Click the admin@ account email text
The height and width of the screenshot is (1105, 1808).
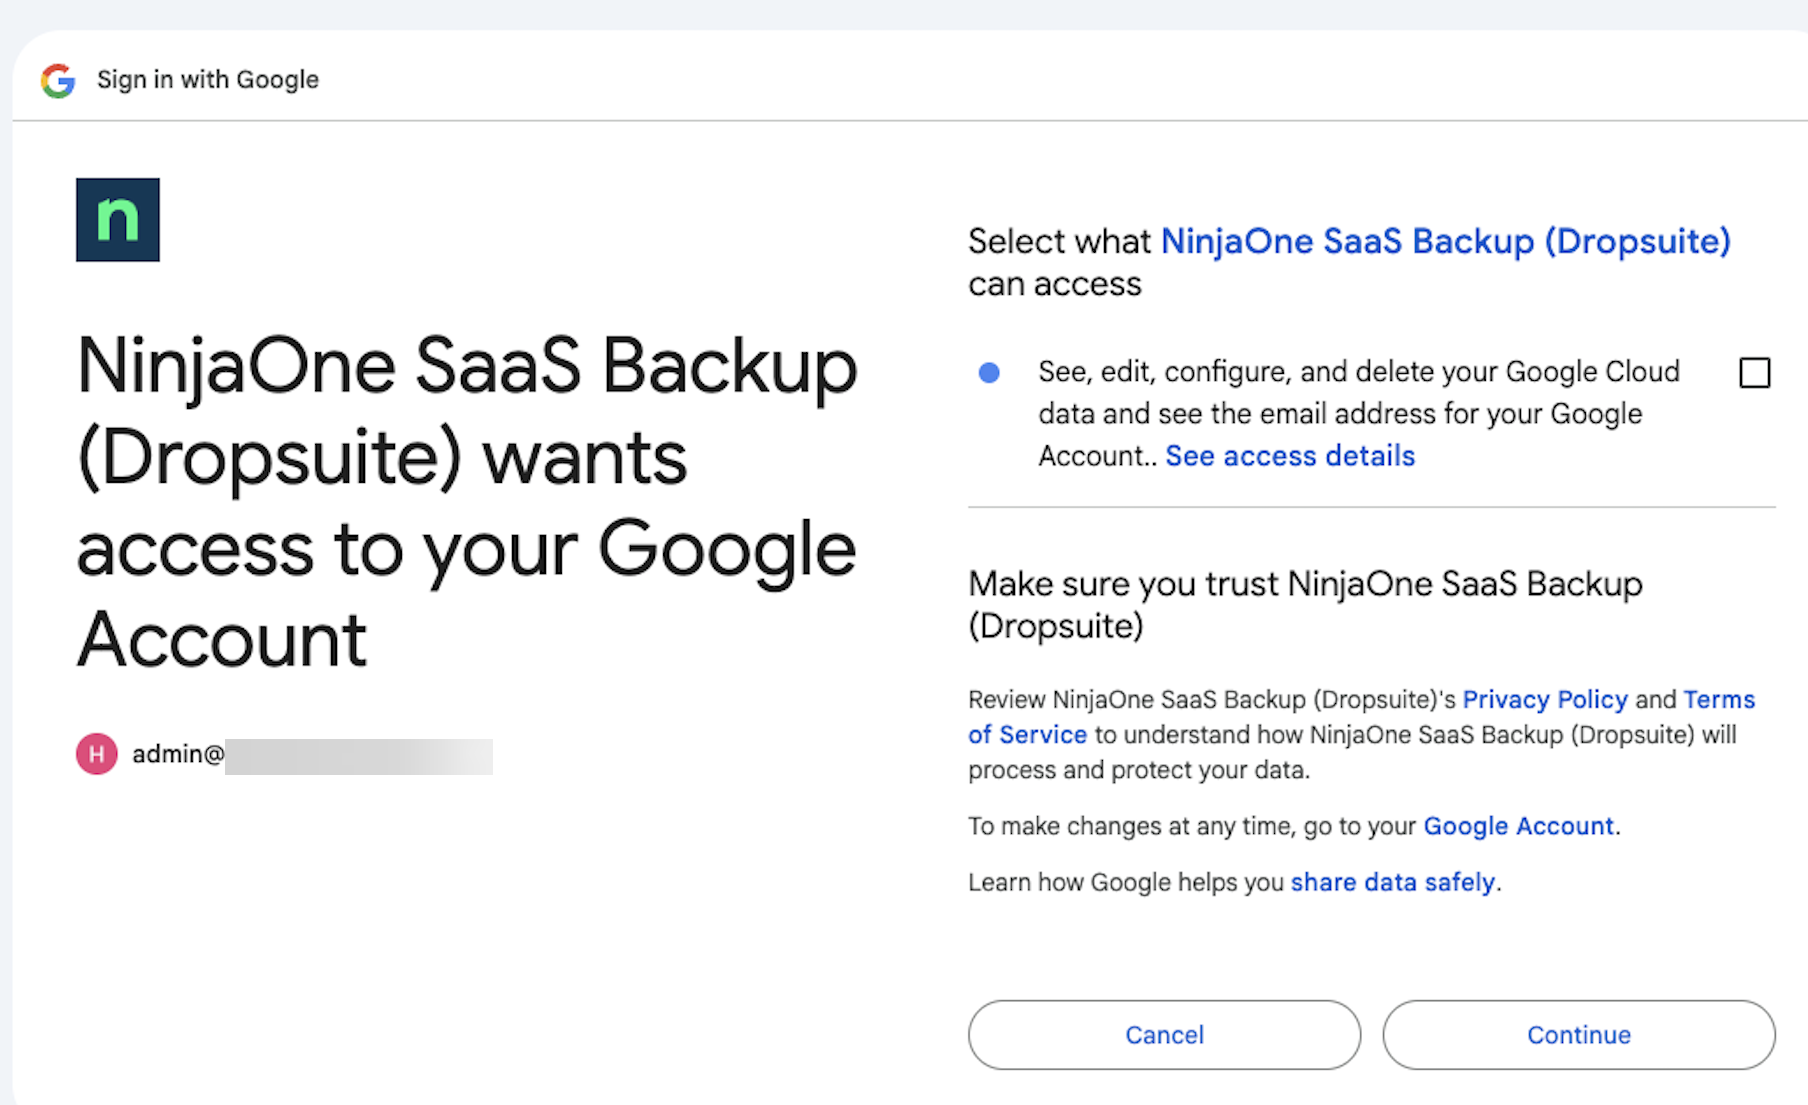[178, 754]
